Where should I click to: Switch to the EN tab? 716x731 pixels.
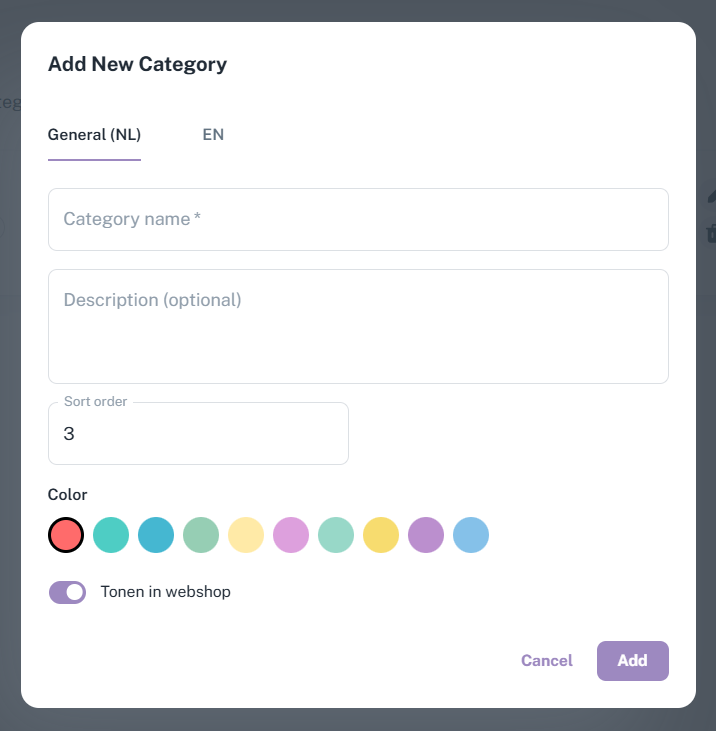point(213,134)
